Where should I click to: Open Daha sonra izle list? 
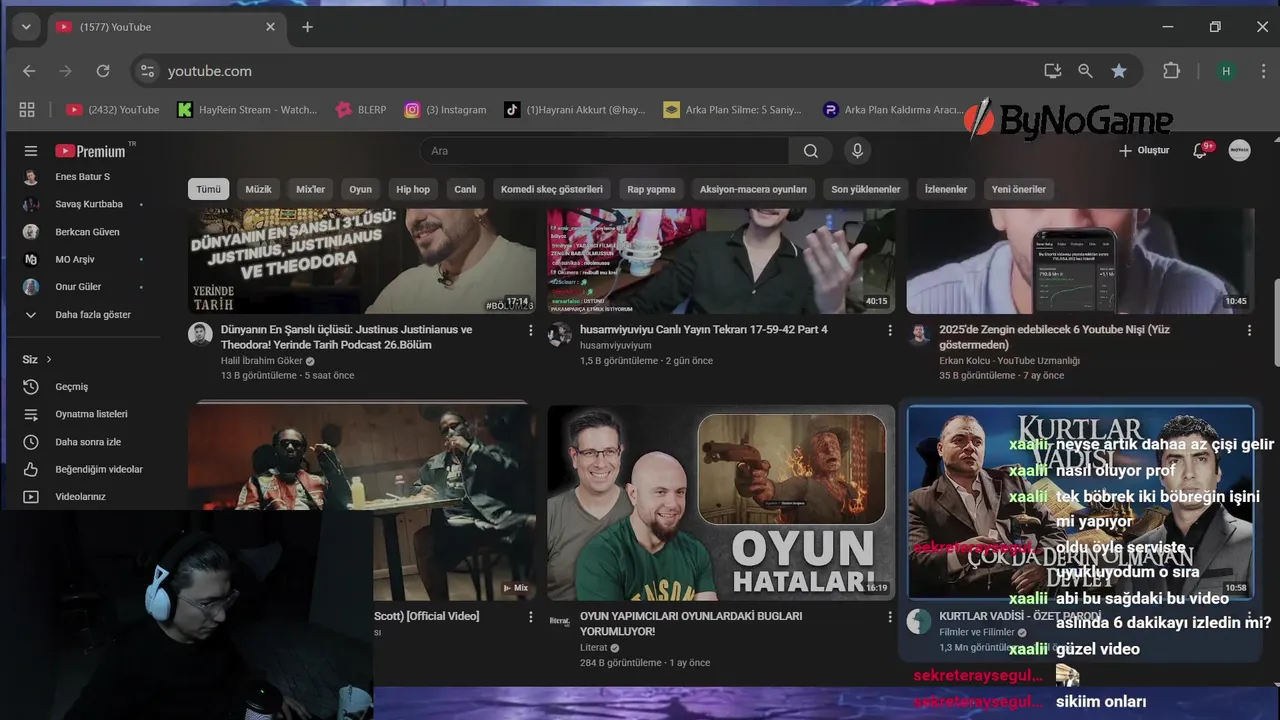tap(87, 442)
